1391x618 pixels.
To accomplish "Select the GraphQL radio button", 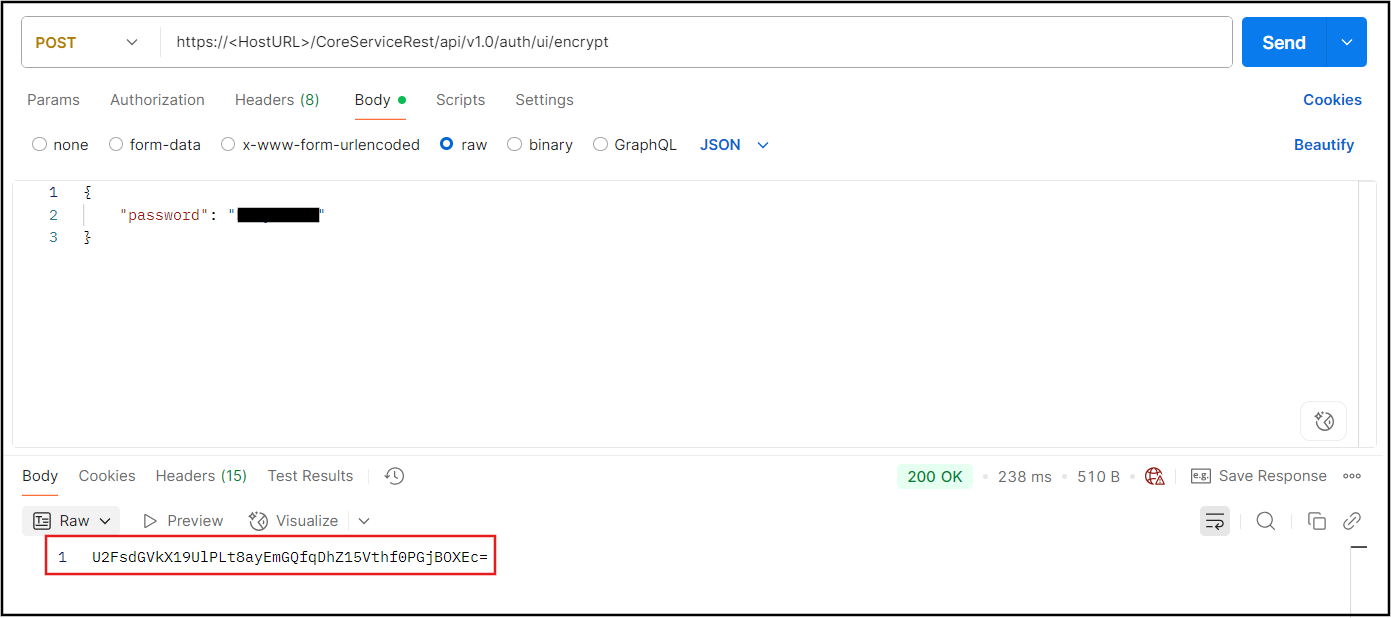I will [600, 145].
